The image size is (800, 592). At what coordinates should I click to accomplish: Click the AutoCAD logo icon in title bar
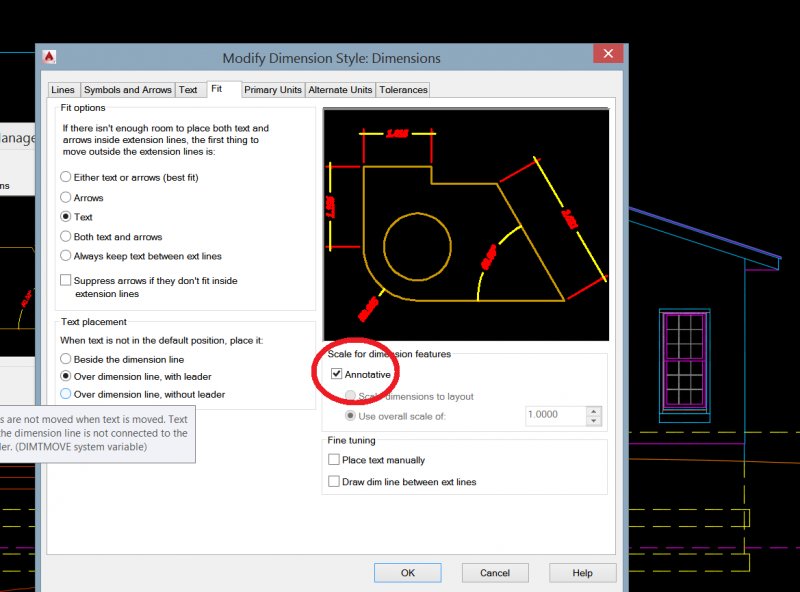50,57
